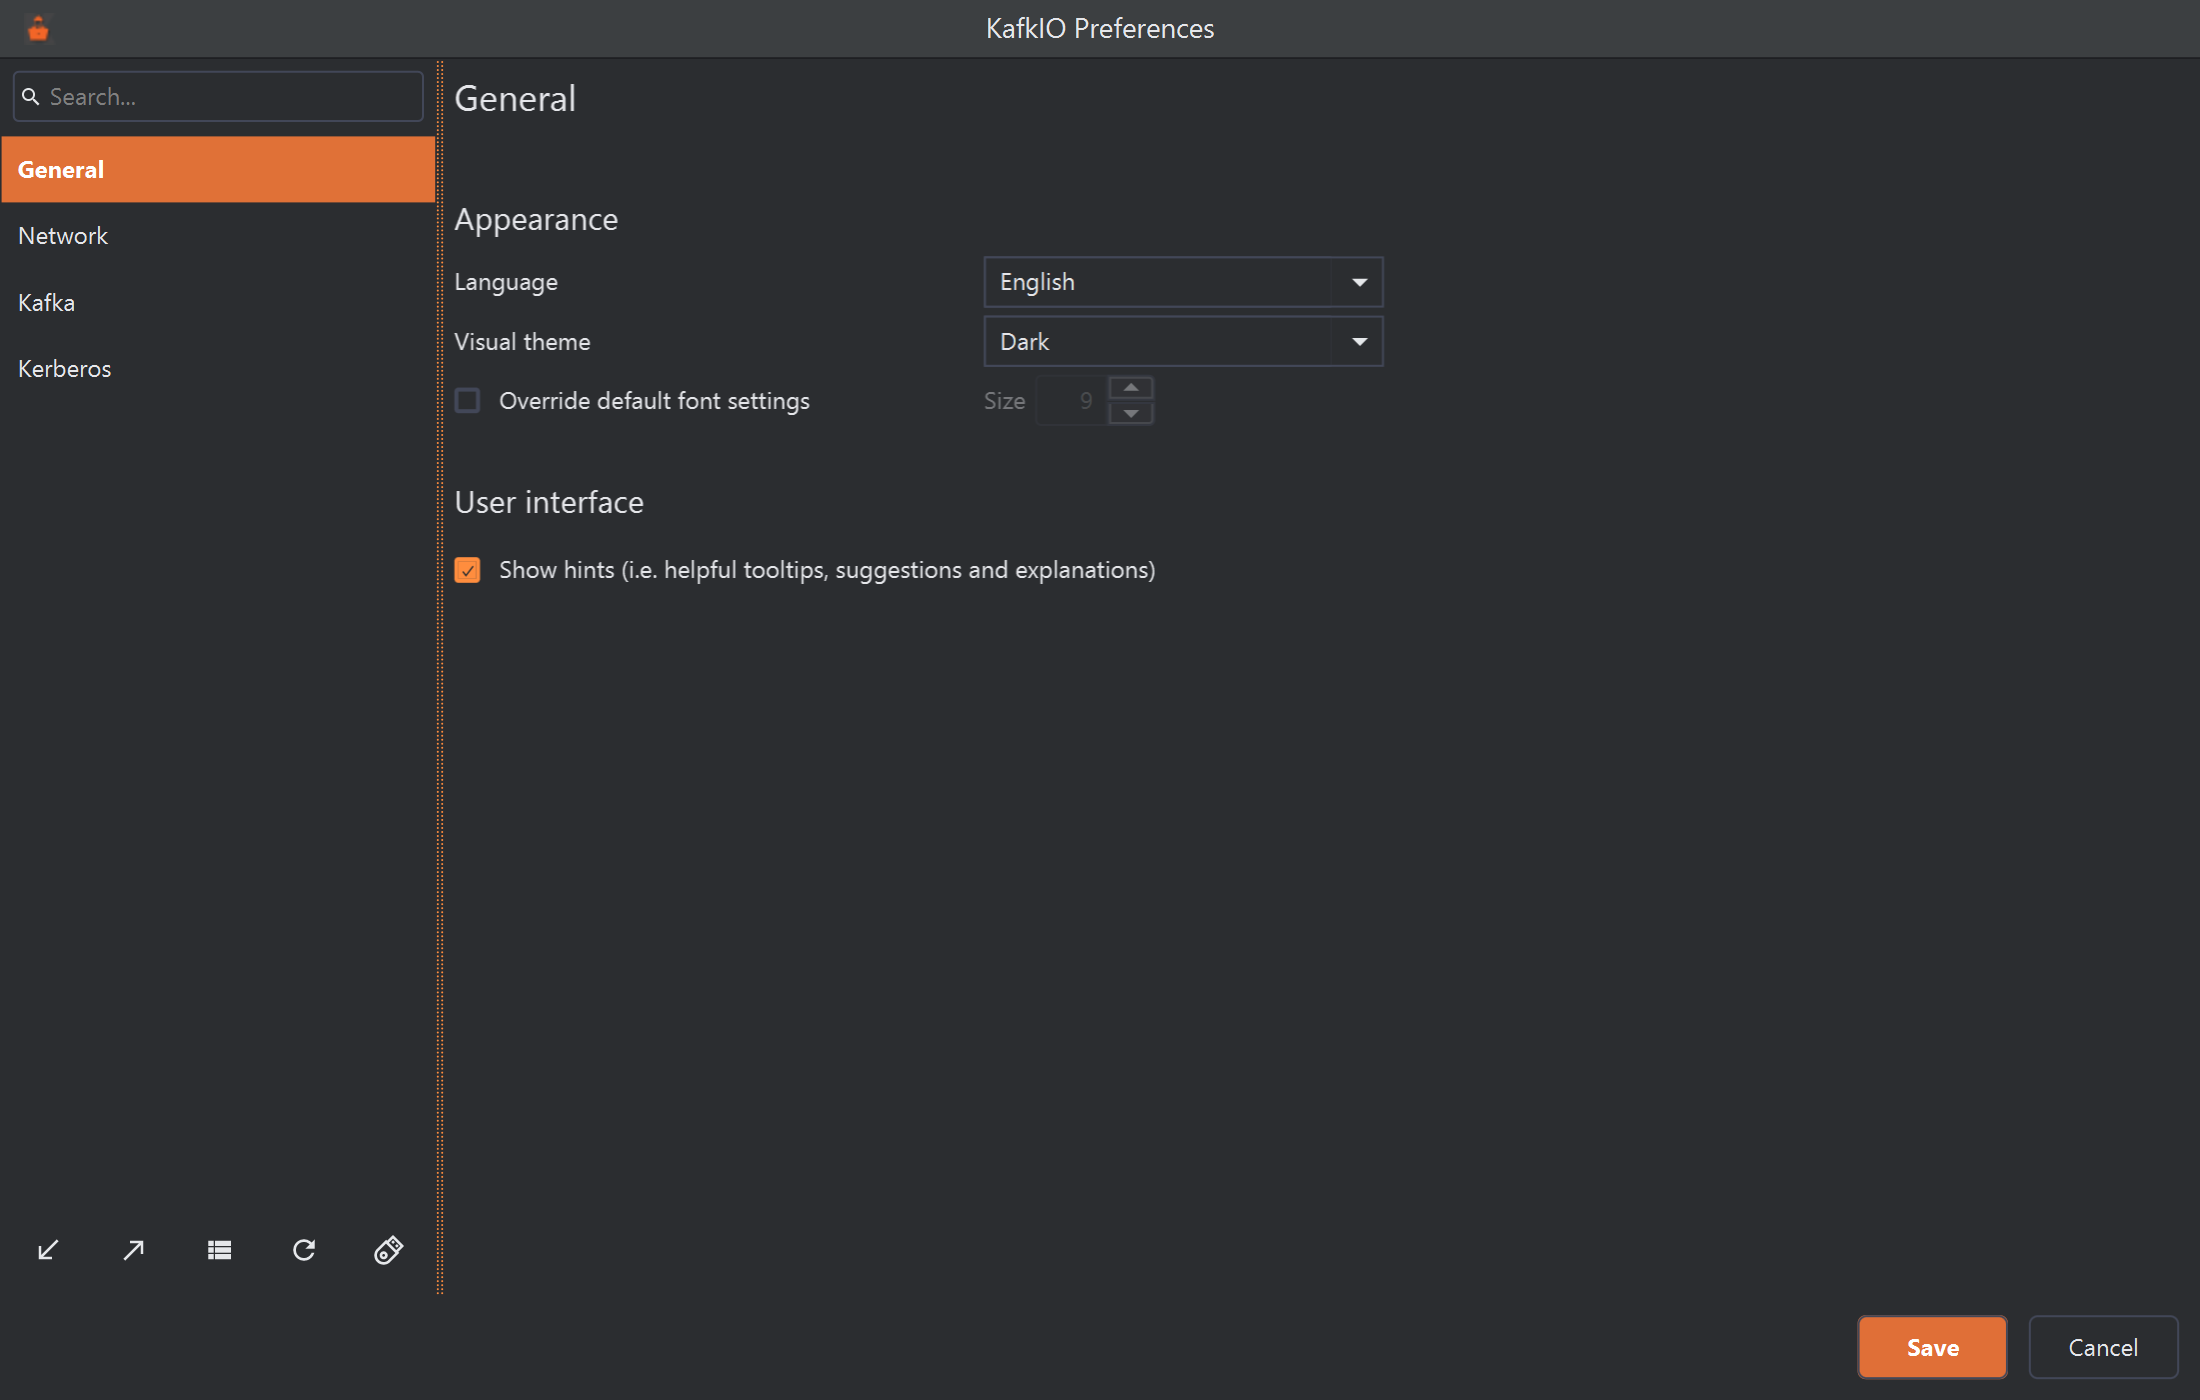The image size is (2200, 1400).
Task: Click the import arrow icon in the bottom toolbar
Action: [48, 1250]
